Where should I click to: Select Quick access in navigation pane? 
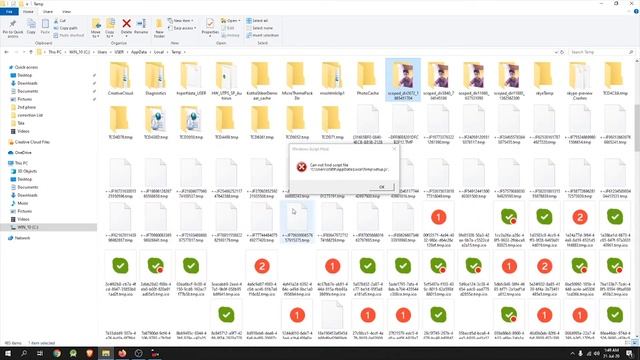coord(26,67)
